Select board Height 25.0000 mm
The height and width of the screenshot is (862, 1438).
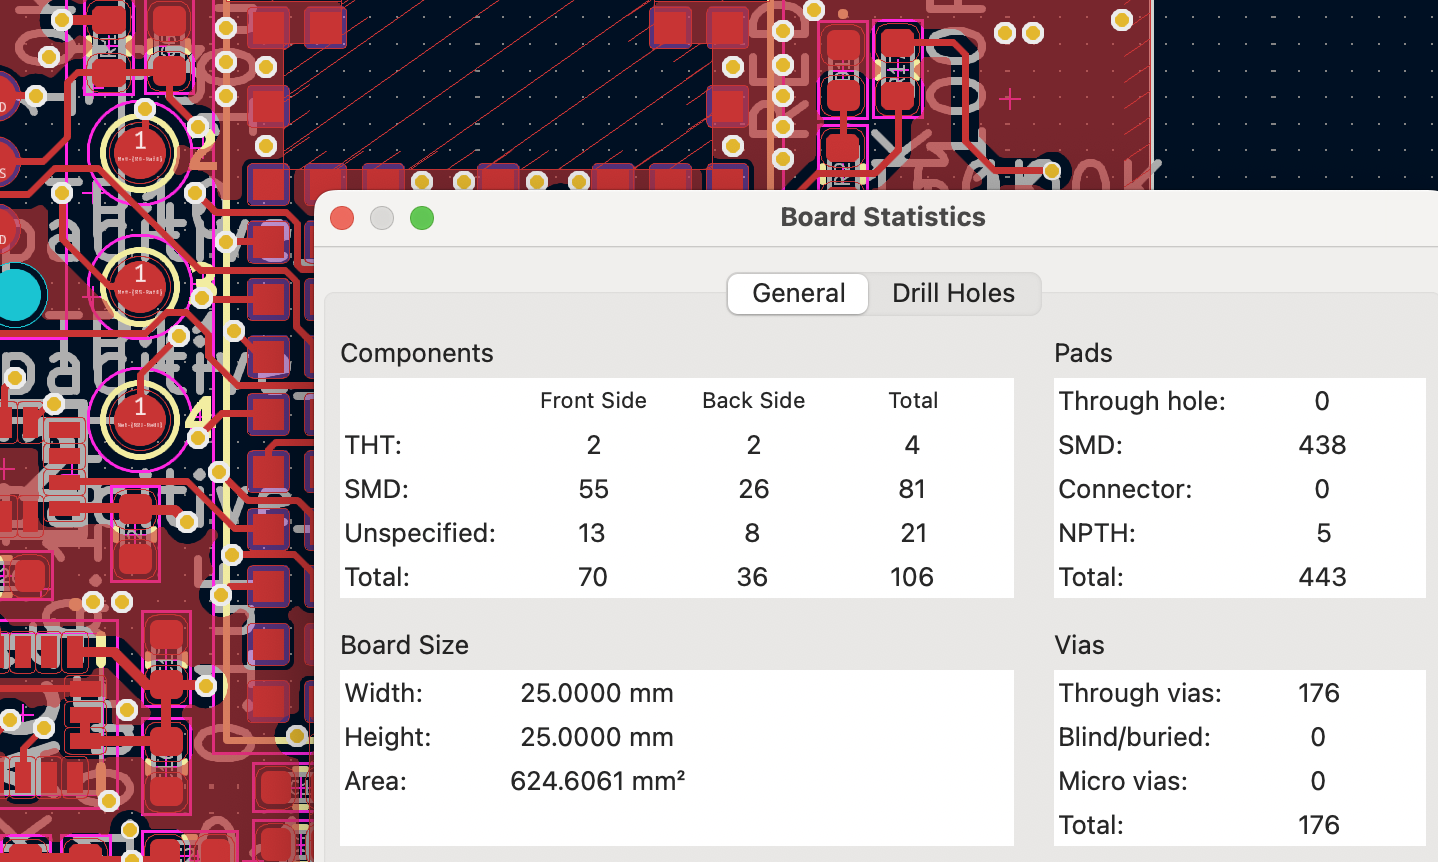[x=597, y=737]
